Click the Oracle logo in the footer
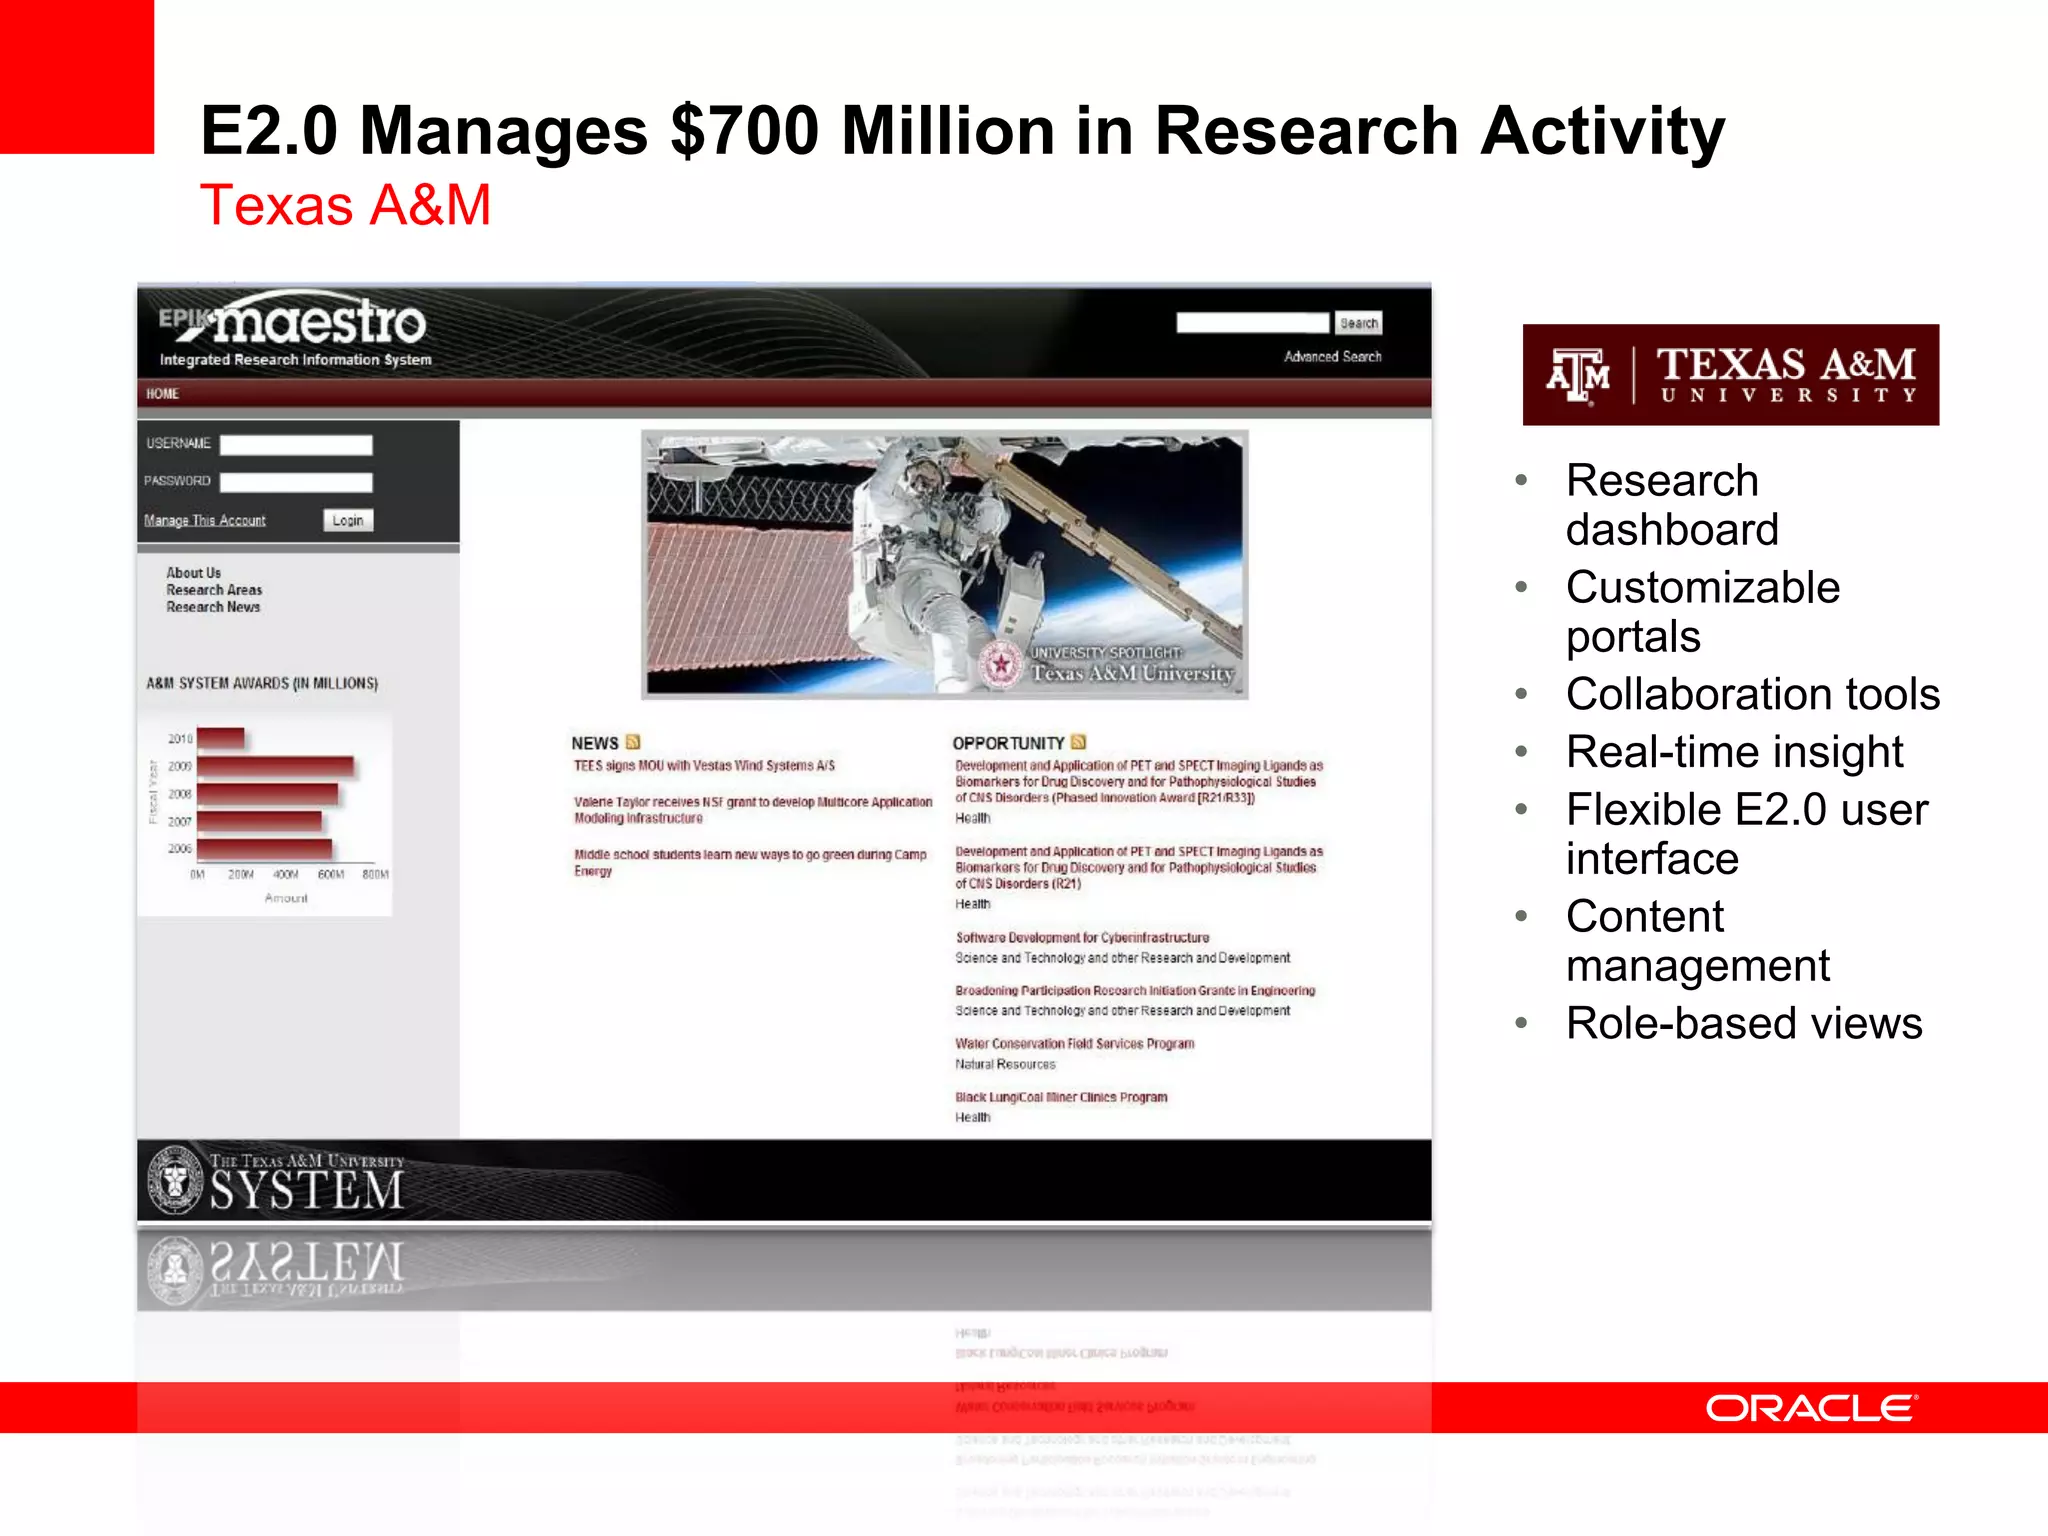 1811,1408
